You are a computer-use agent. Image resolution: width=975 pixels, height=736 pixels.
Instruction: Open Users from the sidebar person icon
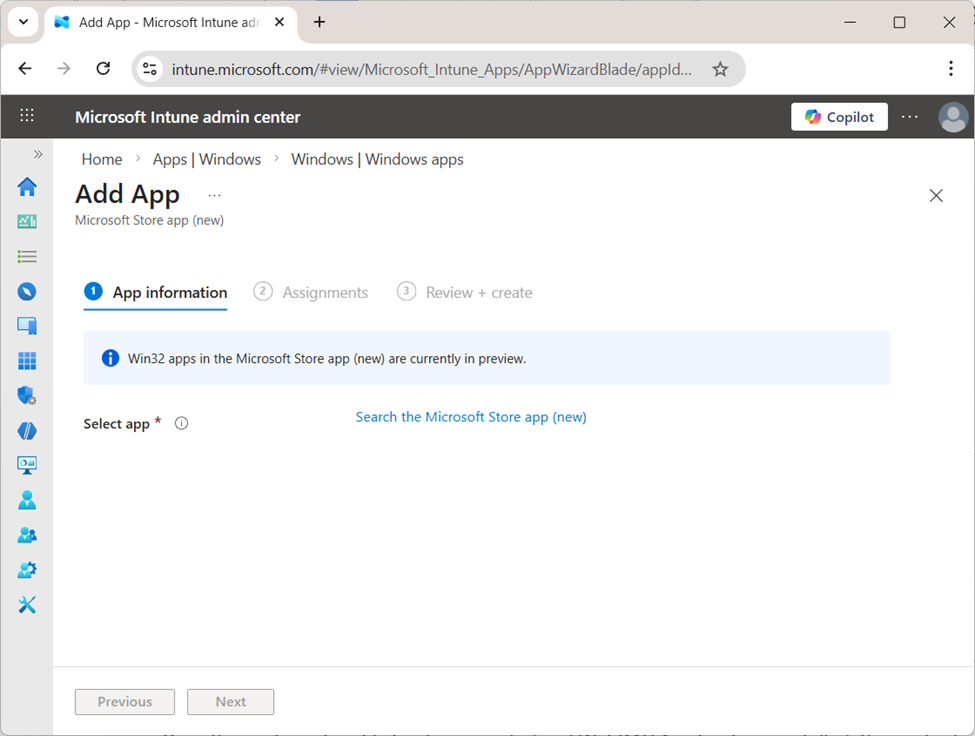point(27,499)
